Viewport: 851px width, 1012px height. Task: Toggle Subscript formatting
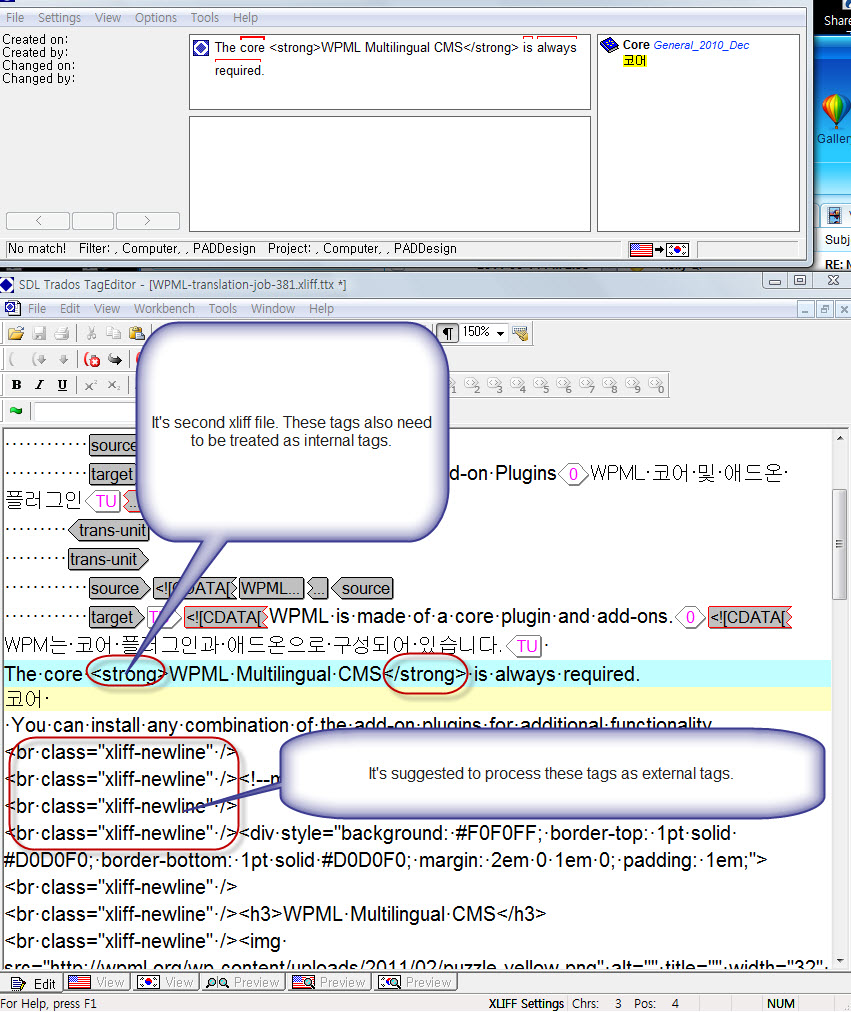click(x=114, y=385)
